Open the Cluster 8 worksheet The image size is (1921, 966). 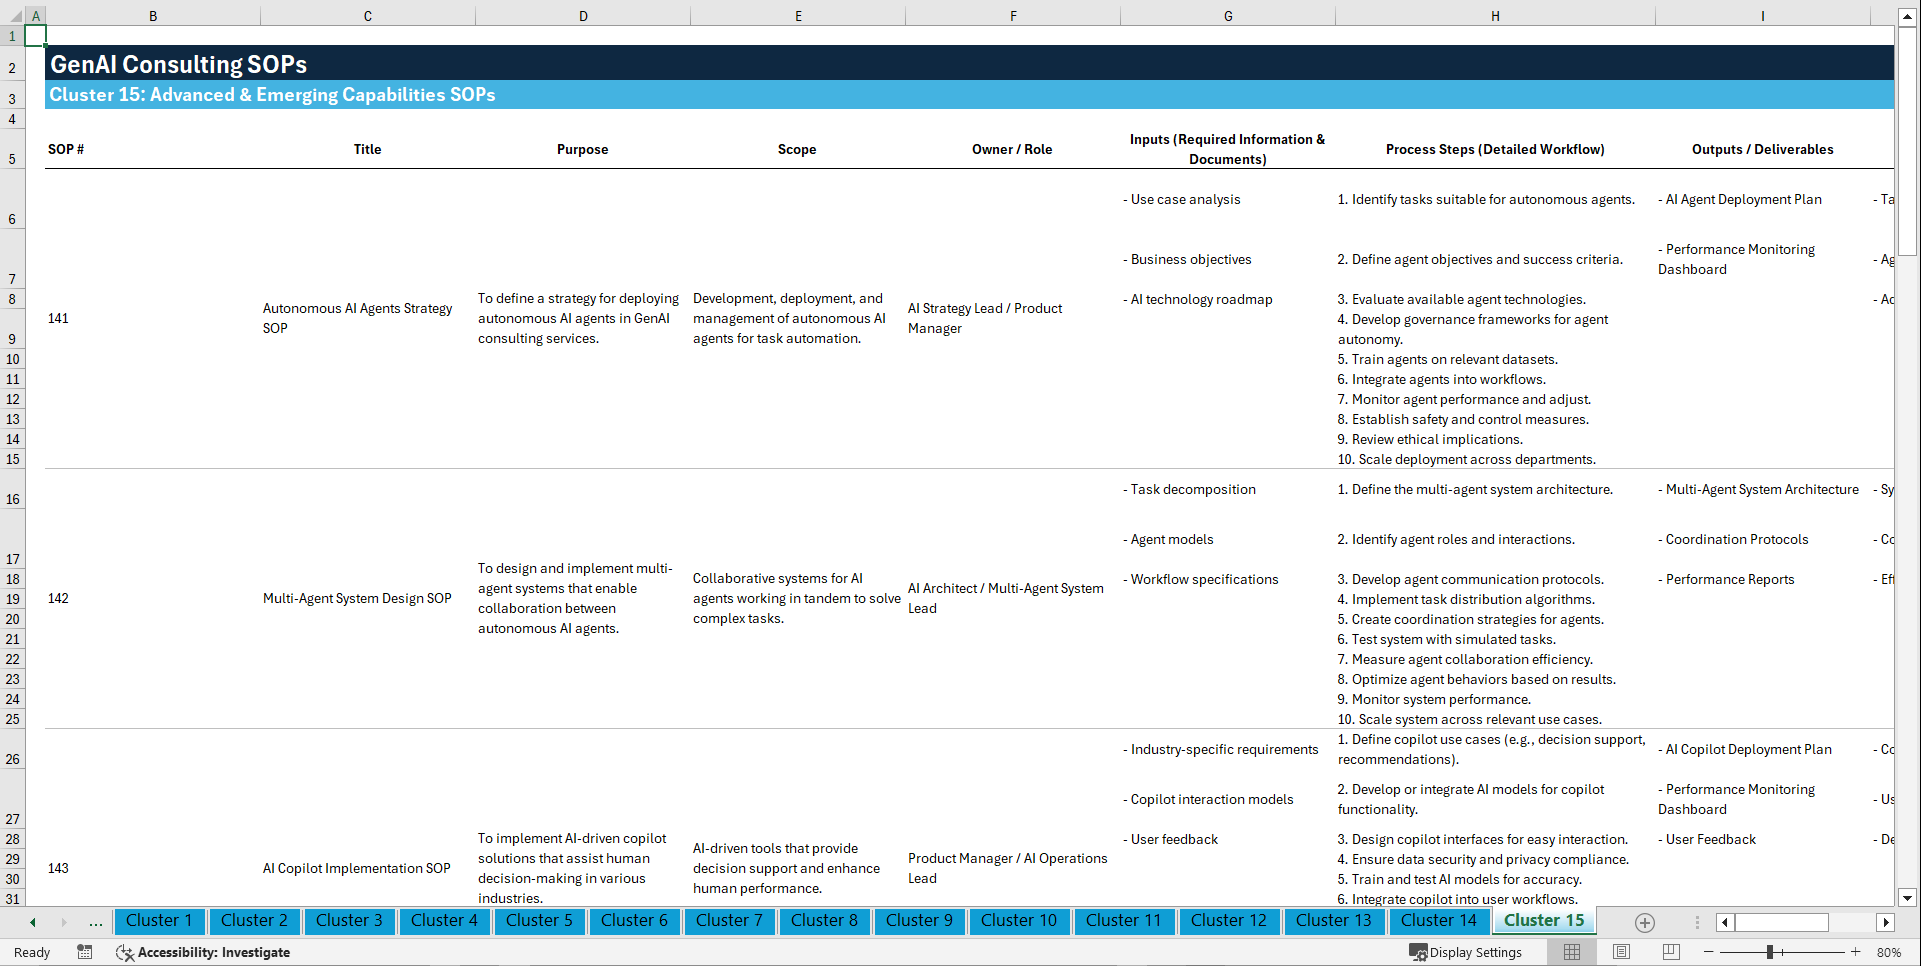tap(824, 921)
